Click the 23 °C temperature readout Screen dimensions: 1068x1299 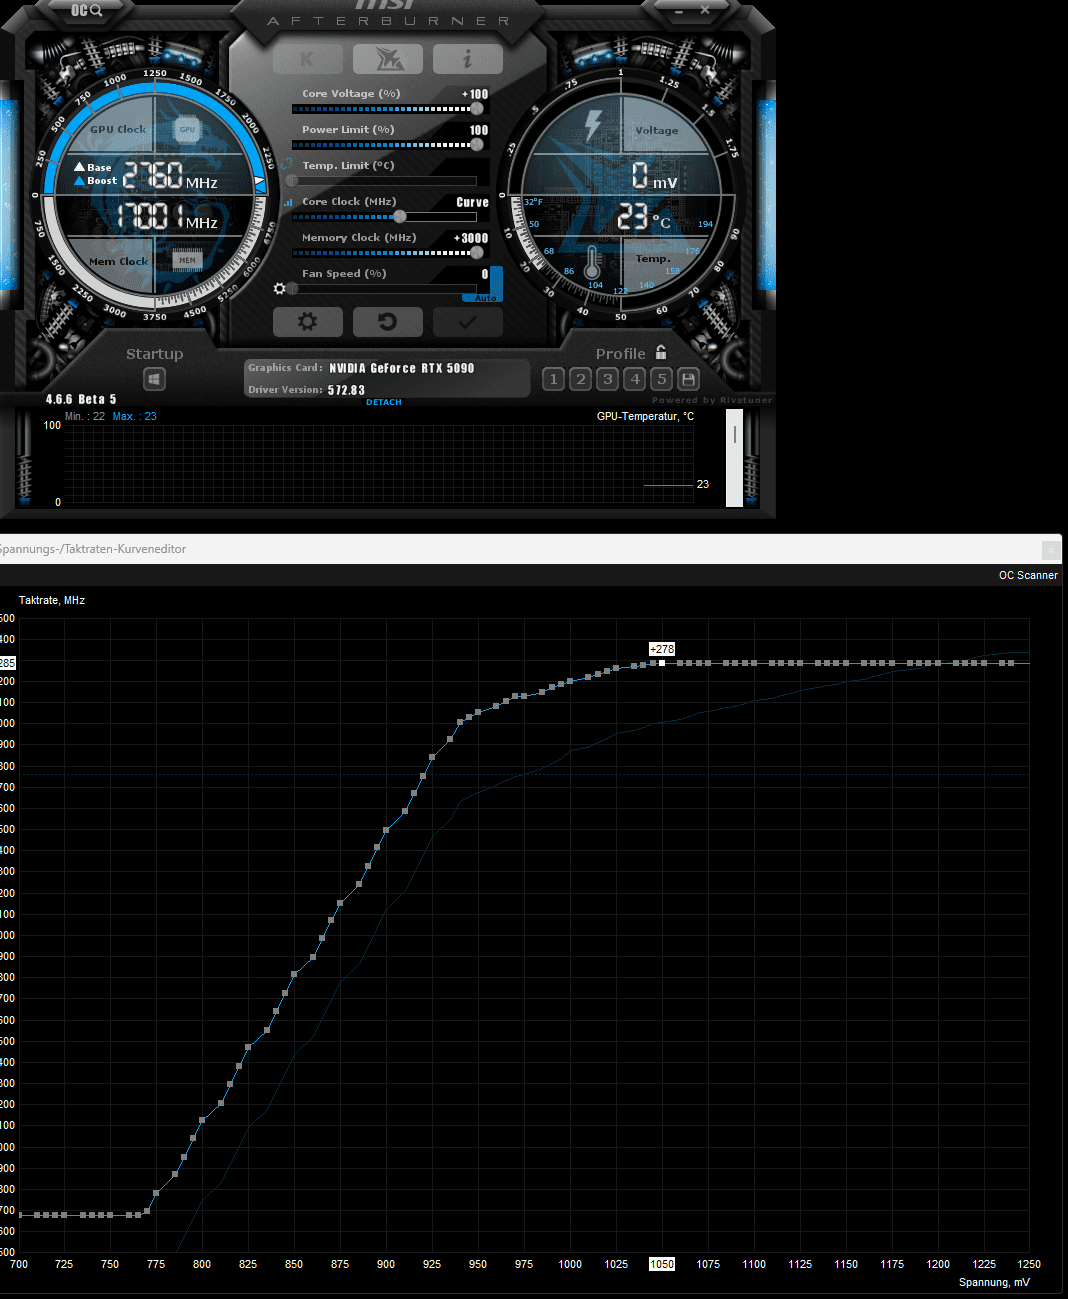point(644,217)
